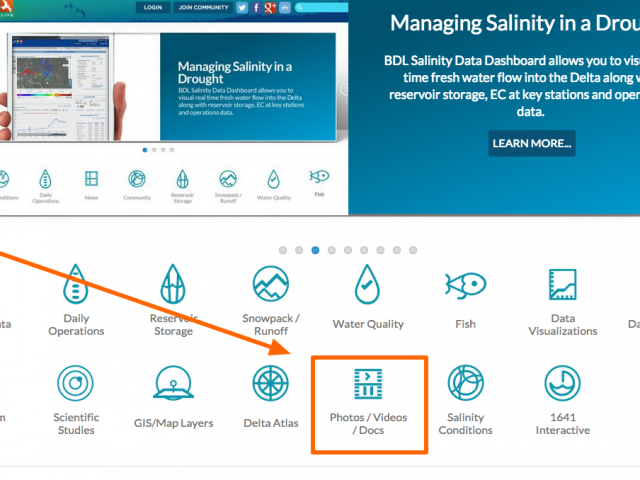Open the large Water Quality droplet icon

pos(367,284)
